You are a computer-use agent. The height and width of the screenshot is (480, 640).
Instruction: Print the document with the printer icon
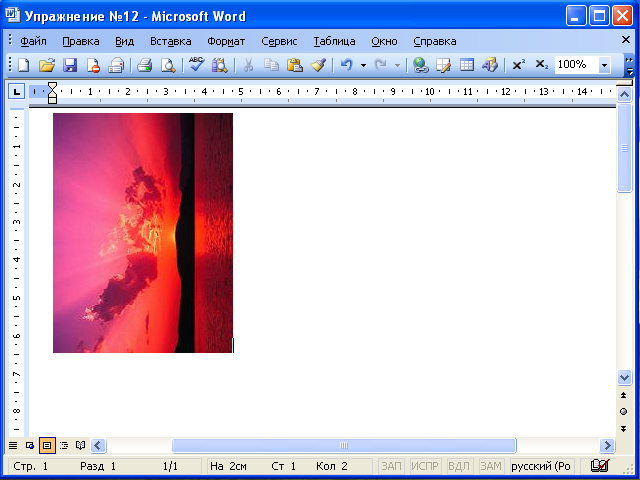tap(144, 64)
